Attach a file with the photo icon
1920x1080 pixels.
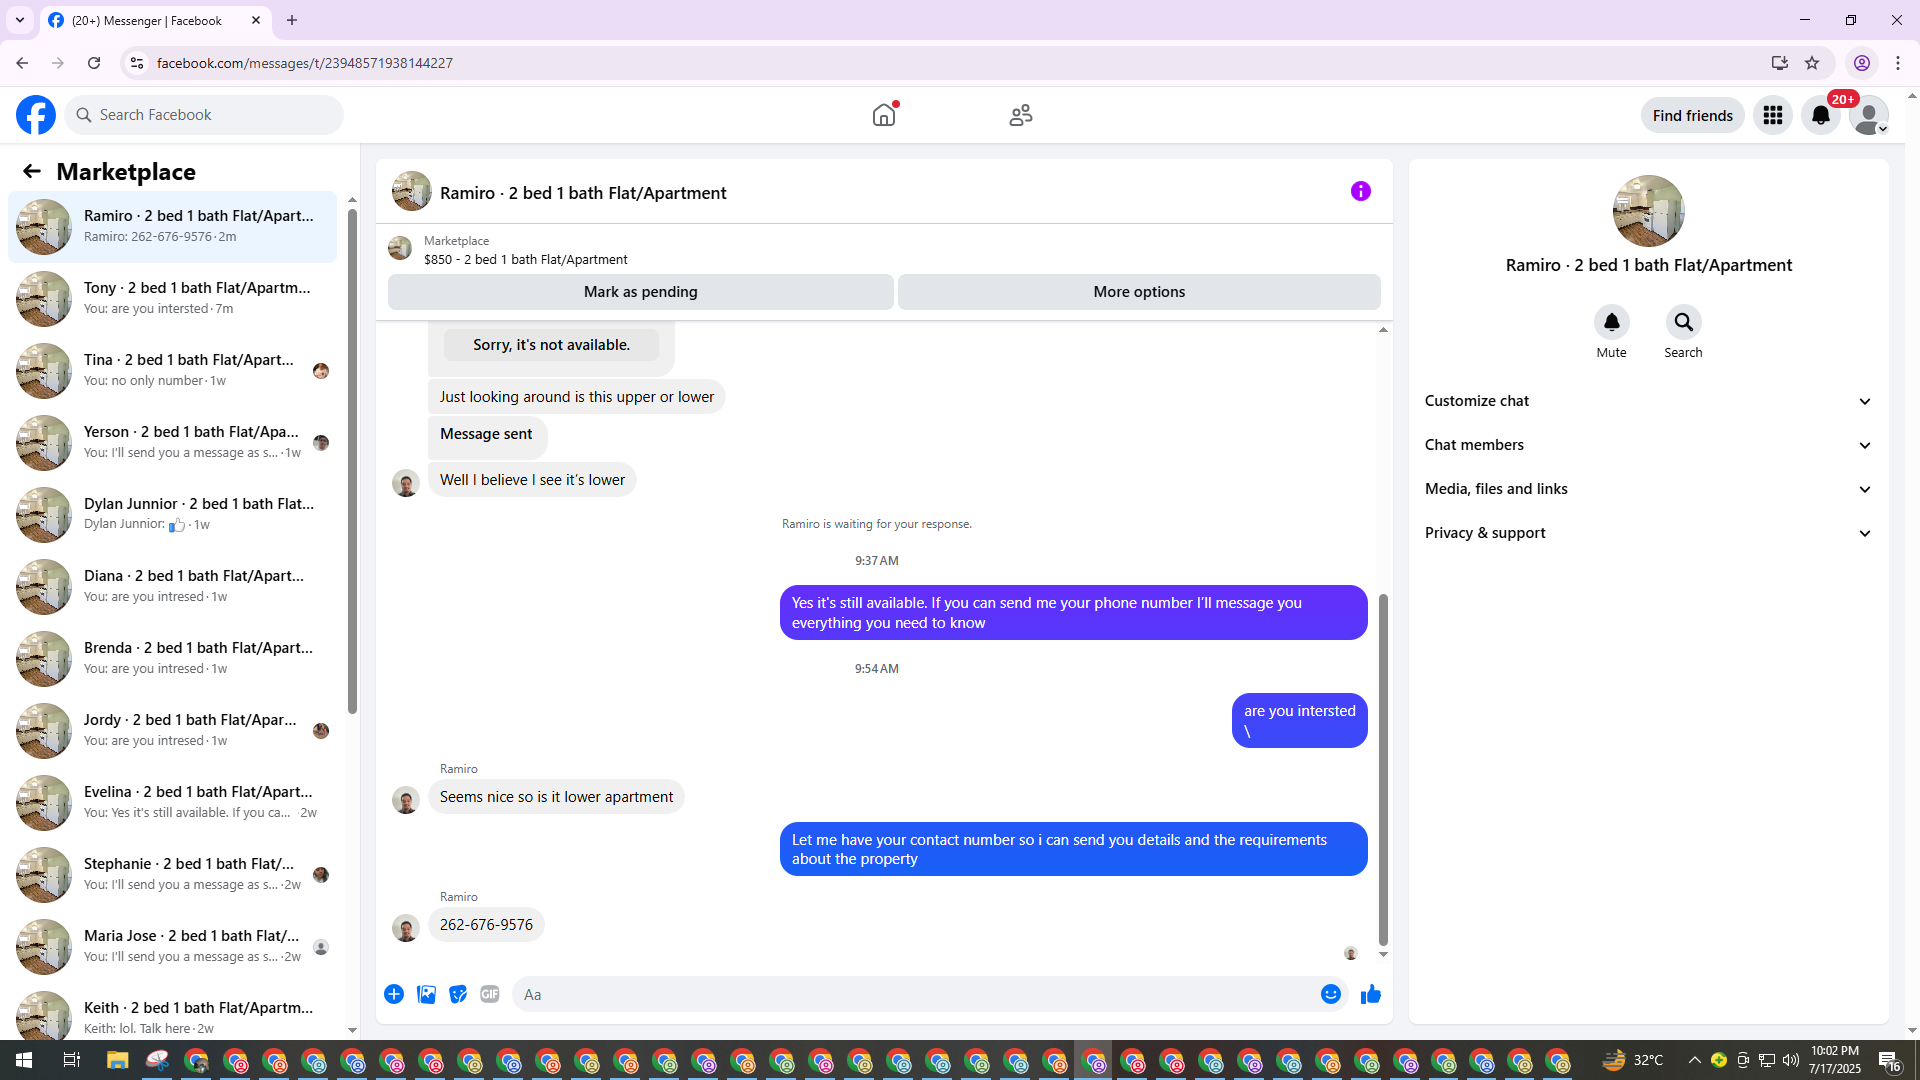426,994
